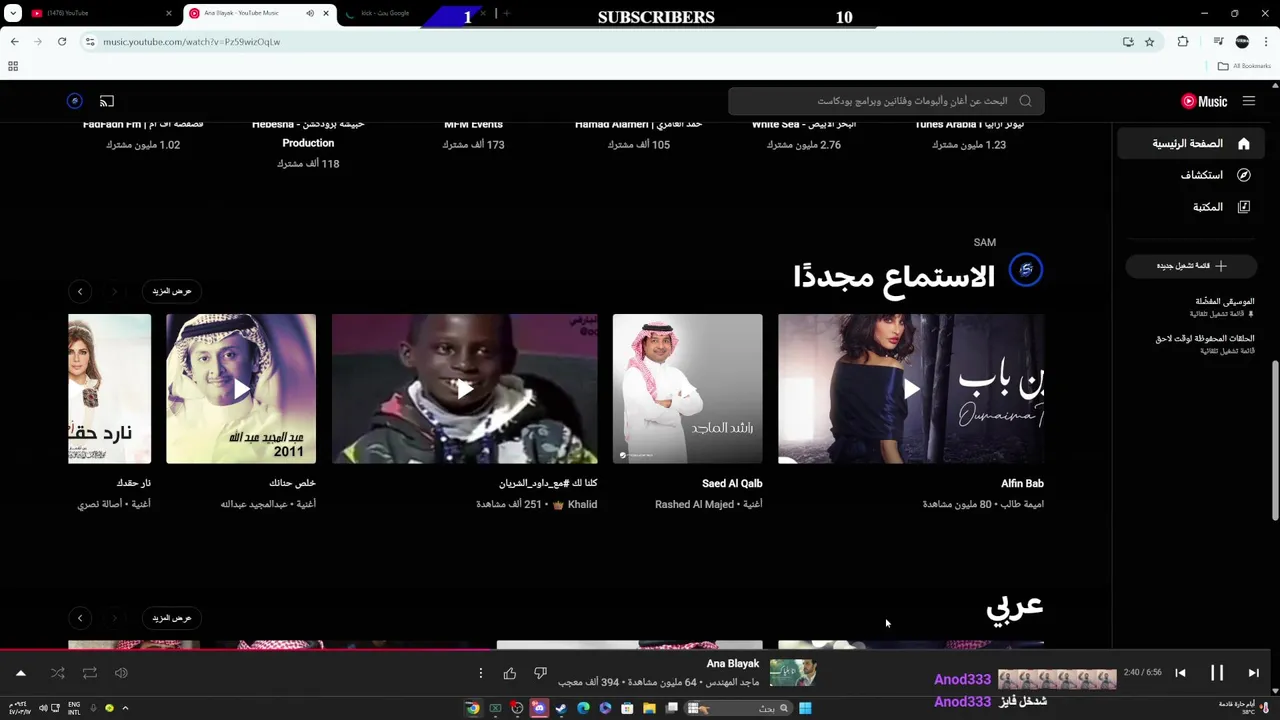Play the Khalid video thumbnail
The width and height of the screenshot is (1280, 720).
(x=465, y=389)
